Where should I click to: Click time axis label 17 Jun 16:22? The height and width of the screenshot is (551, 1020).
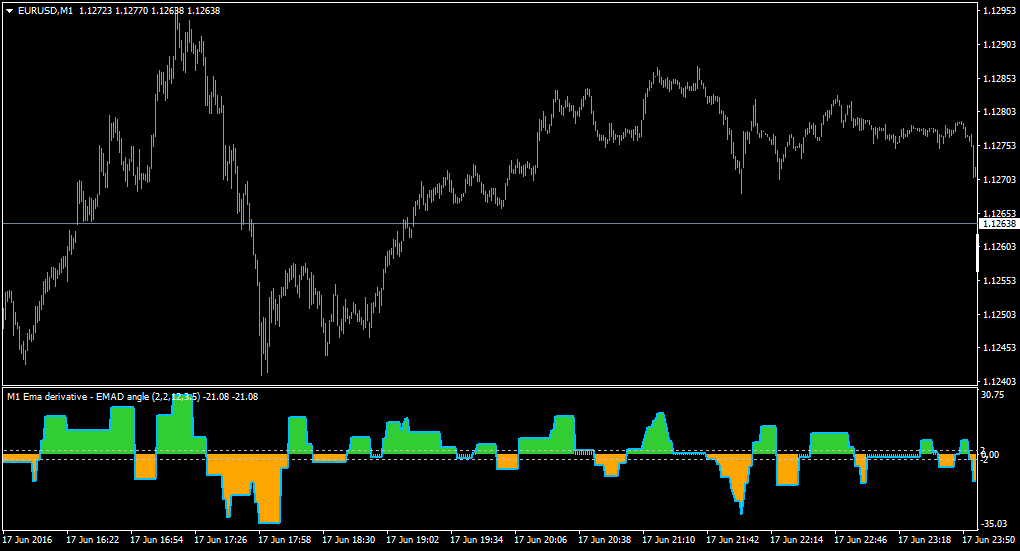tap(92, 540)
